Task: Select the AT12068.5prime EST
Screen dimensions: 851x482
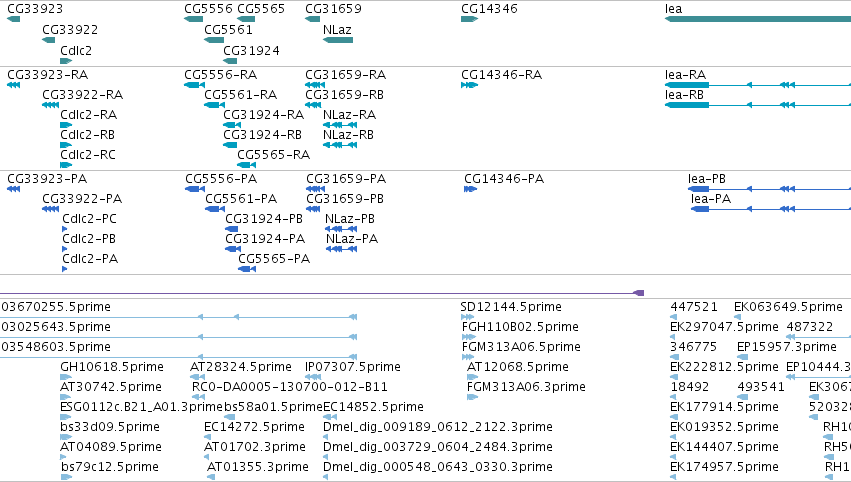Action: click(518, 367)
